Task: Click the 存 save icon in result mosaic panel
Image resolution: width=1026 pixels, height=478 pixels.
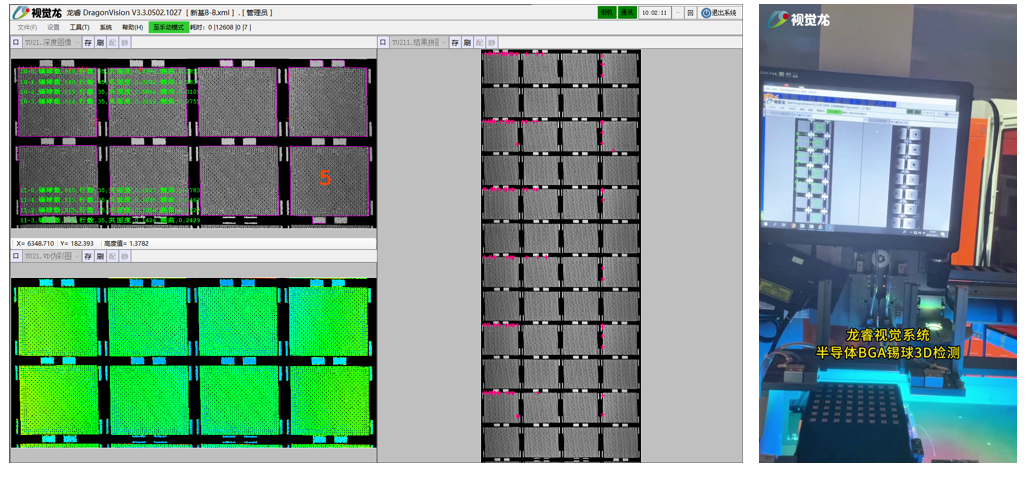Action: [455, 43]
